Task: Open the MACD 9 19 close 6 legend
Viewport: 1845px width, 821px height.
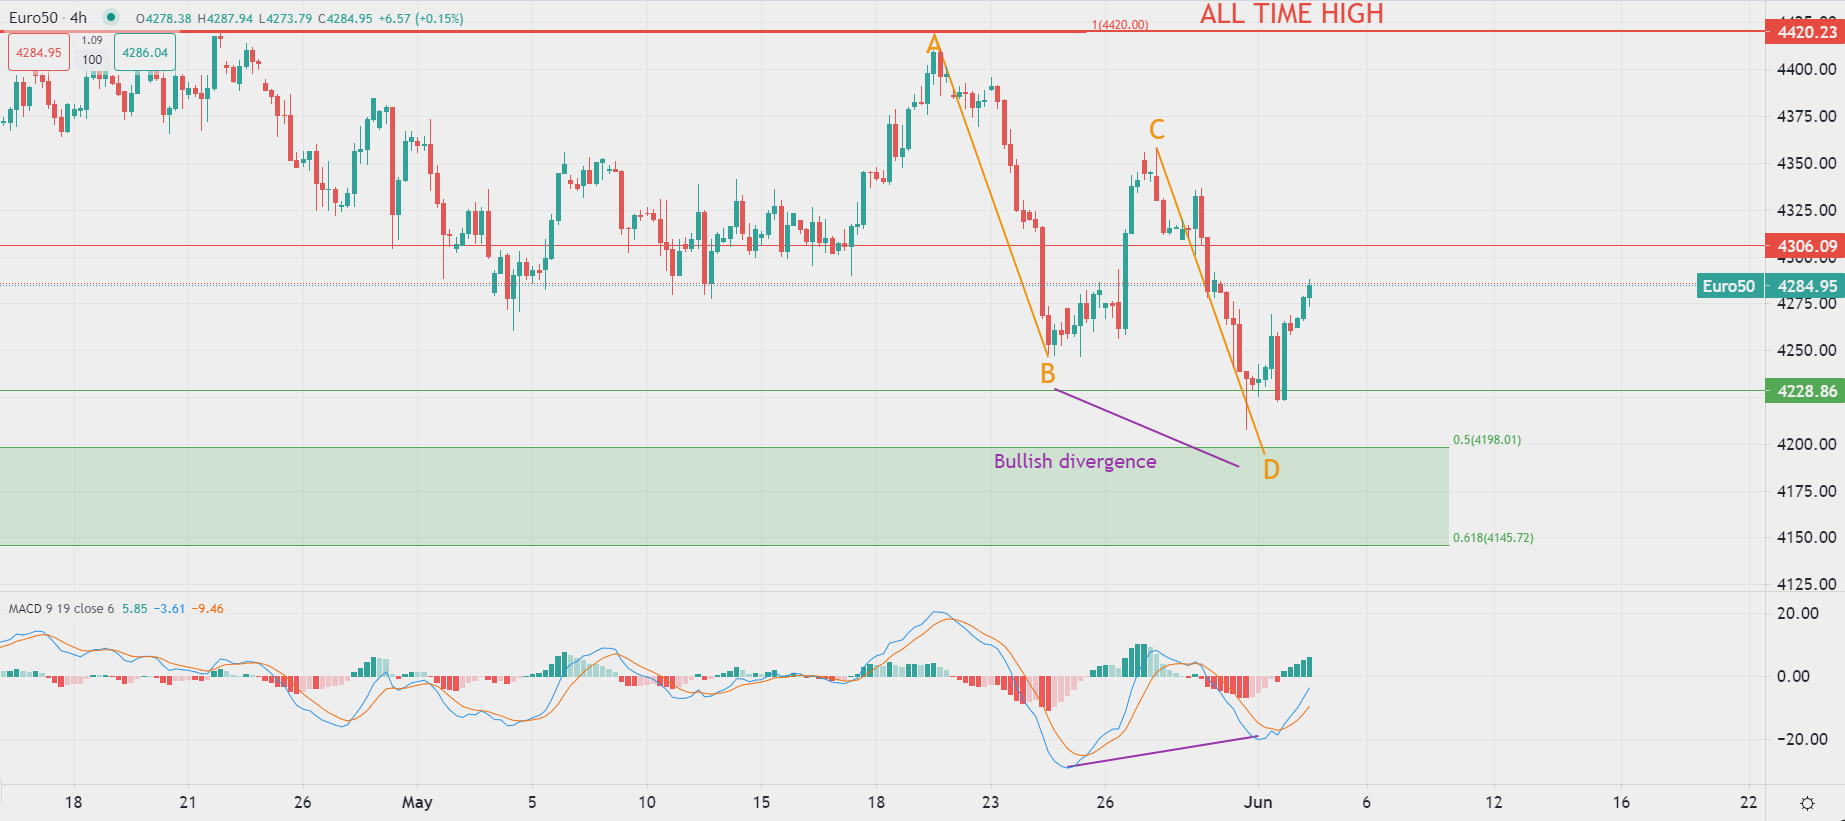Action: [61, 608]
